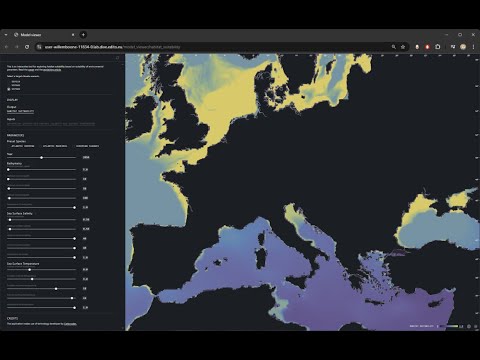The height and width of the screenshot is (360, 480).
Task: Click the zoom magnifier icon in address bar
Action: tap(394, 47)
